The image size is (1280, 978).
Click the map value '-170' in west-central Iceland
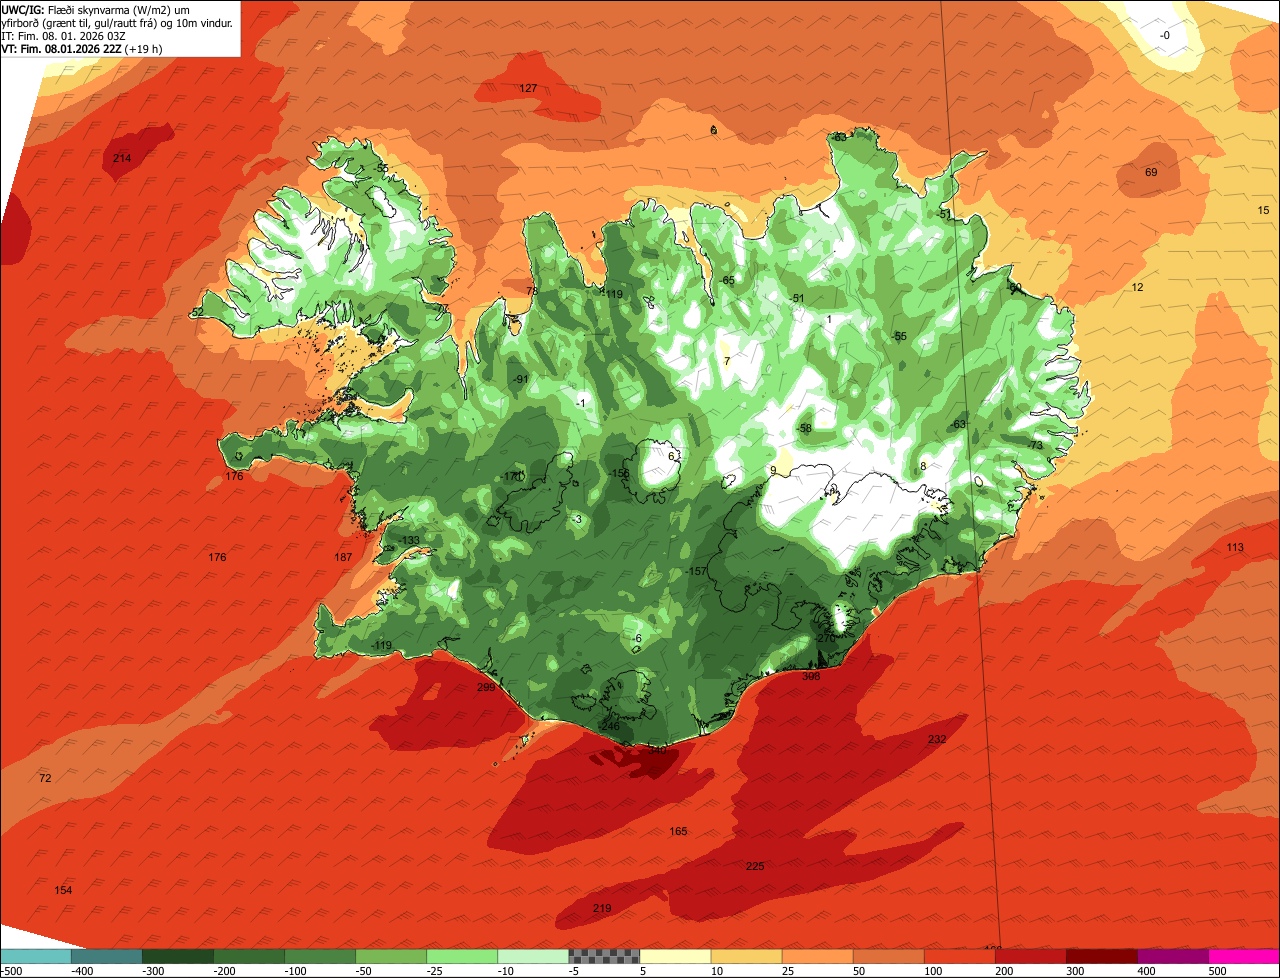click(x=513, y=476)
